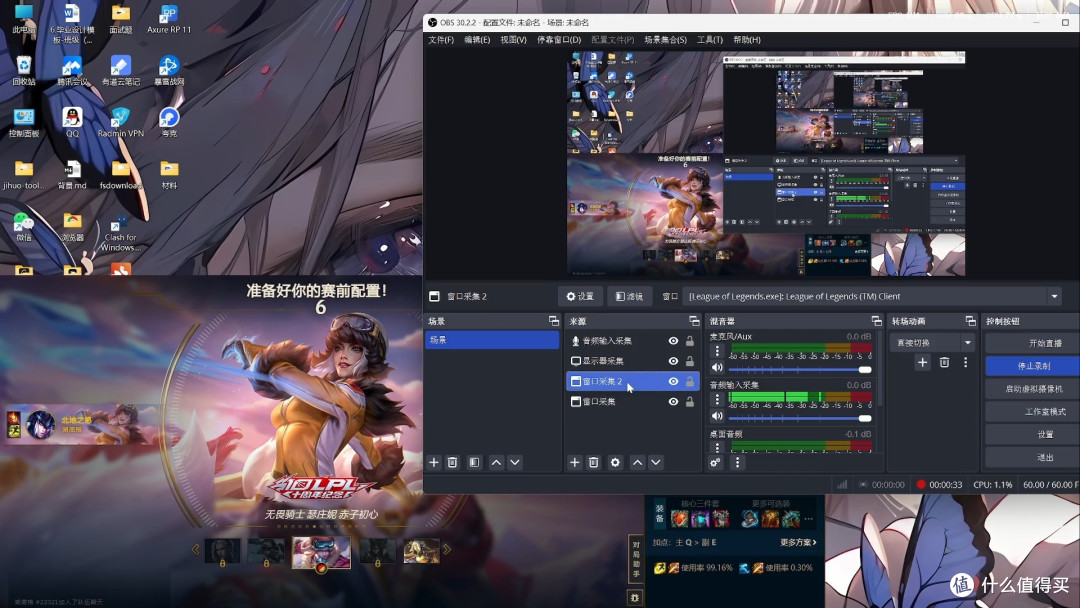This screenshot has height=608, width=1080.
Task: Open options menu for 桌面音频 channel
Action: point(717,448)
